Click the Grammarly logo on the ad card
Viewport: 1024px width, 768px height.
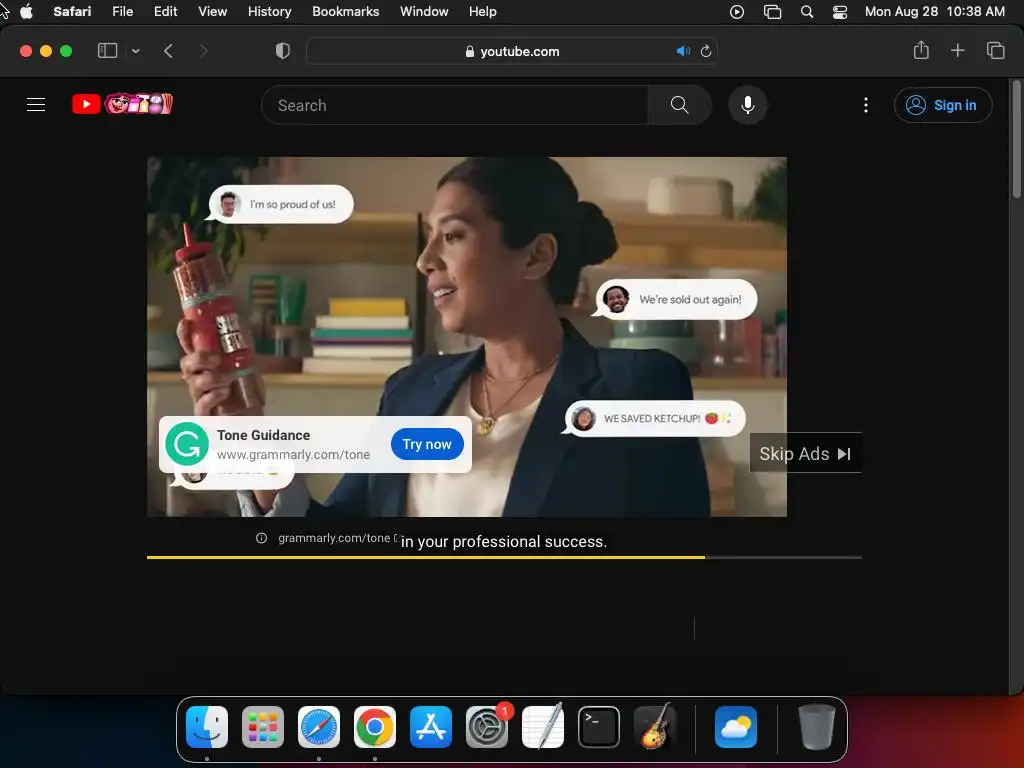coord(187,444)
